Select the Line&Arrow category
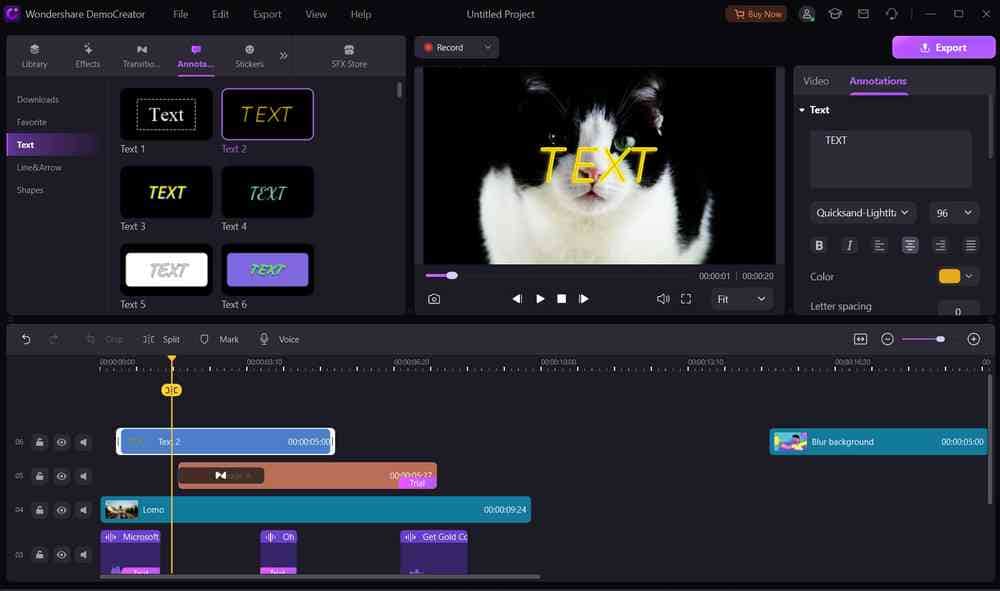The width and height of the screenshot is (1000, 591). click(40, 168)
